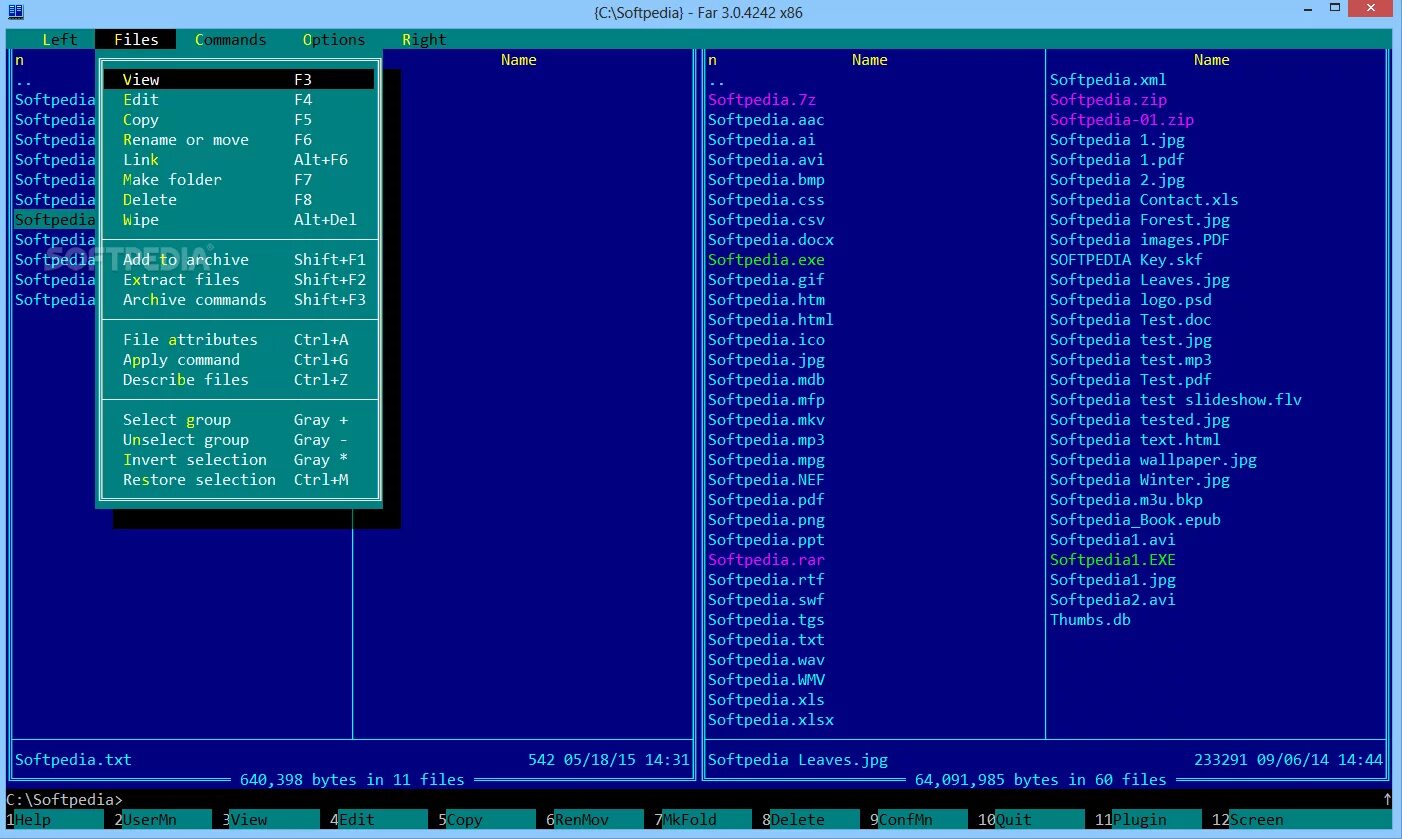Select Softpedia wallpaper.jpg file
Image resolution: width=1402 pixels, height=839 pixels.
[1153, 460]
